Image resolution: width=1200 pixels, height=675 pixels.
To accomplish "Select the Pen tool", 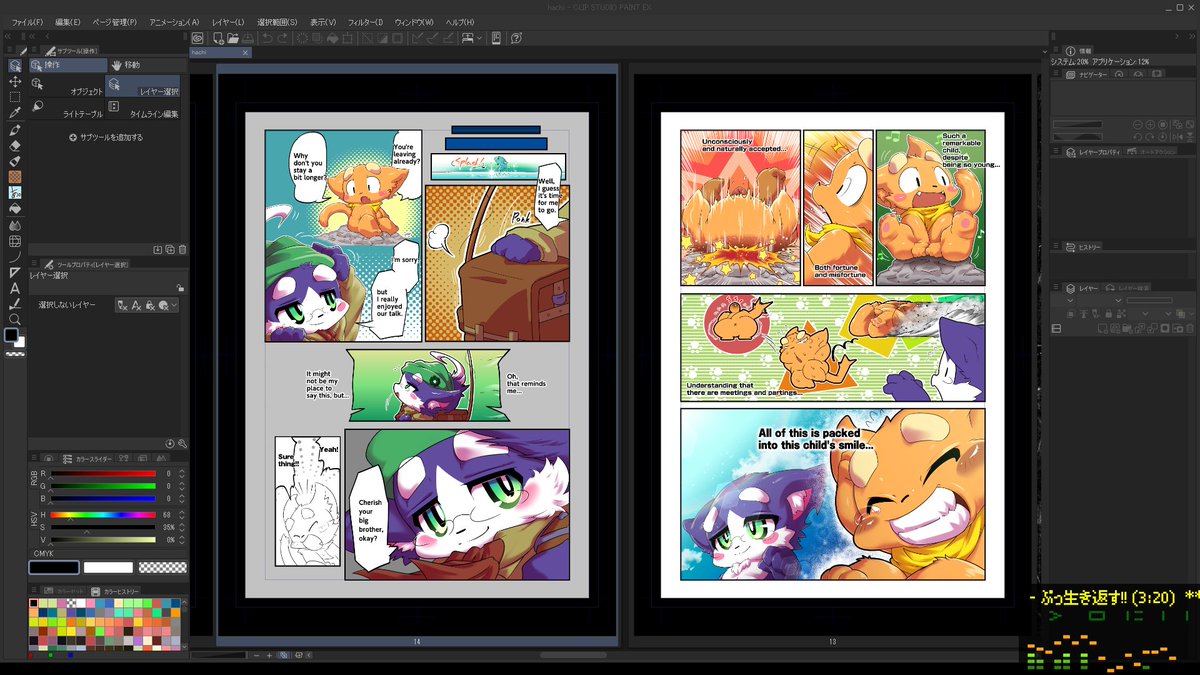I will pos(15,131).
